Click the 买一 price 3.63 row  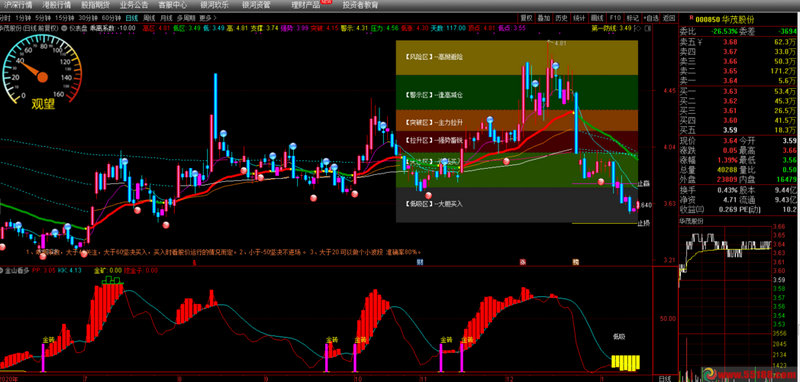coord(738,91)
